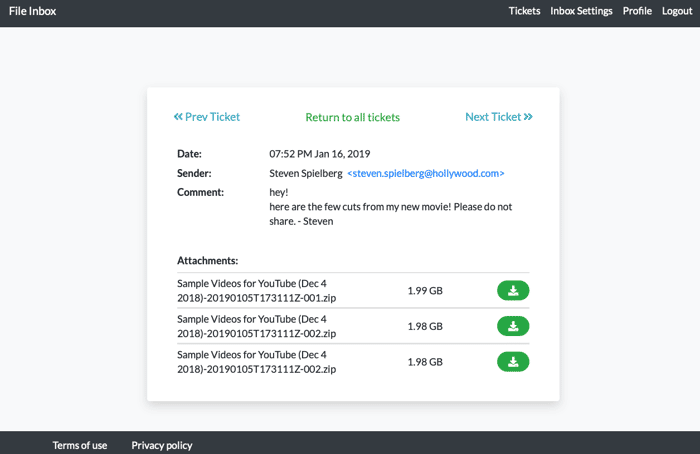Screen dimensions: 700x454
Task: Select the date text 07:52 PM Jan 16, 2019
Action: (320, 154)
